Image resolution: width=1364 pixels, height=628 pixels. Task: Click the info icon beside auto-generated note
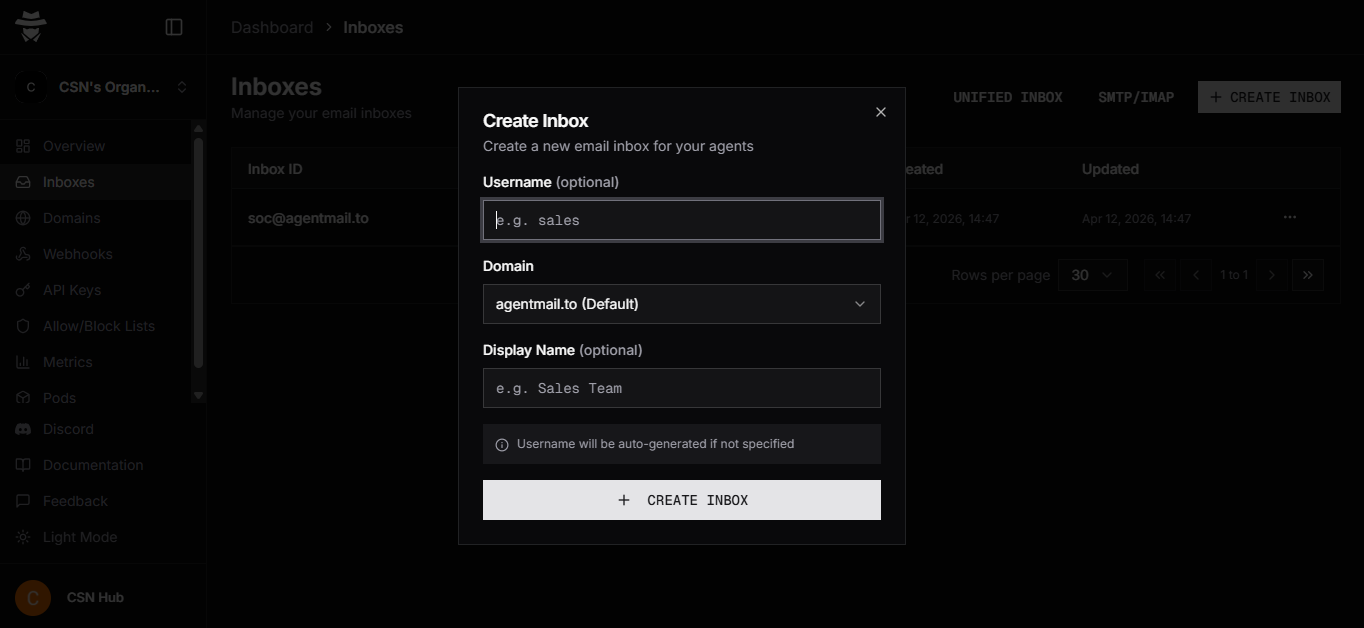pyautogui.click(x=502, y=445)
